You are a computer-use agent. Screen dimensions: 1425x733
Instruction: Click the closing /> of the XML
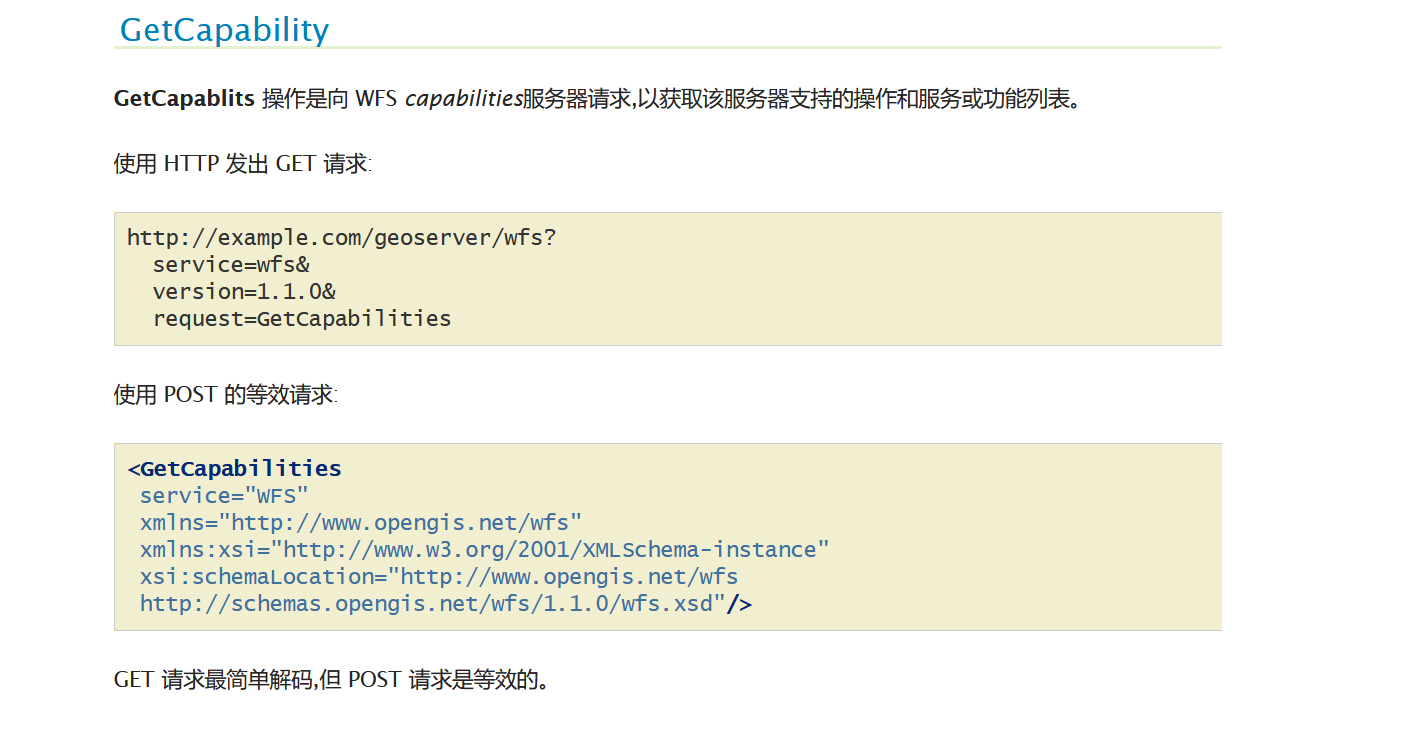[x=739, y=604]
